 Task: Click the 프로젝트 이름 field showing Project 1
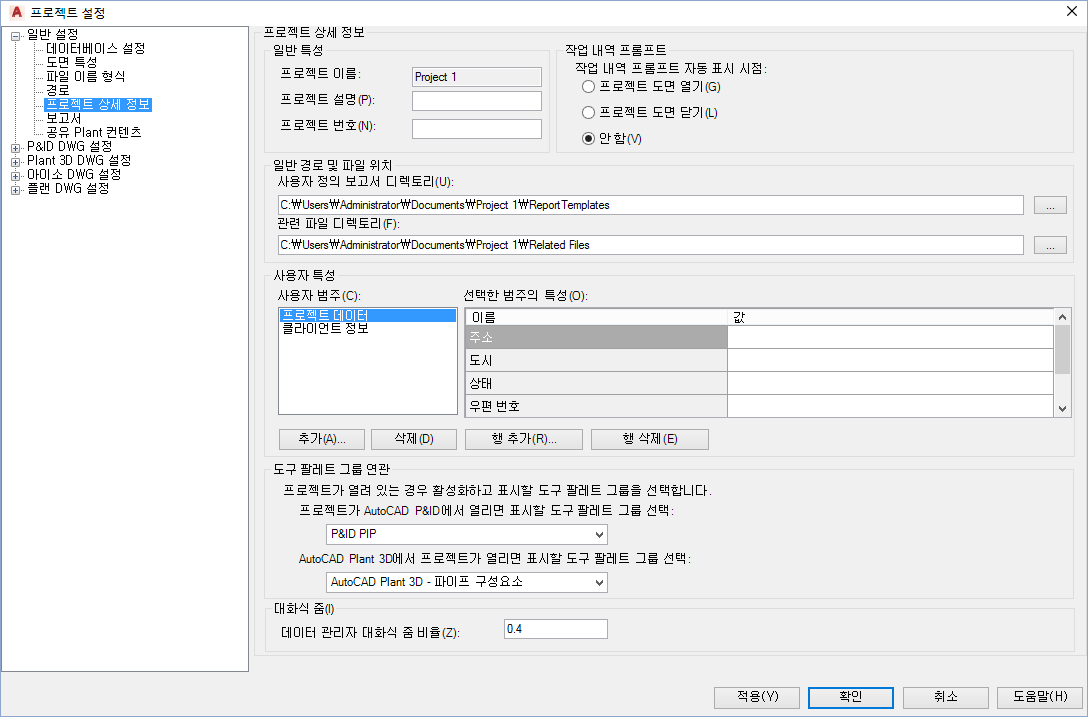click(x=477, y=77)
